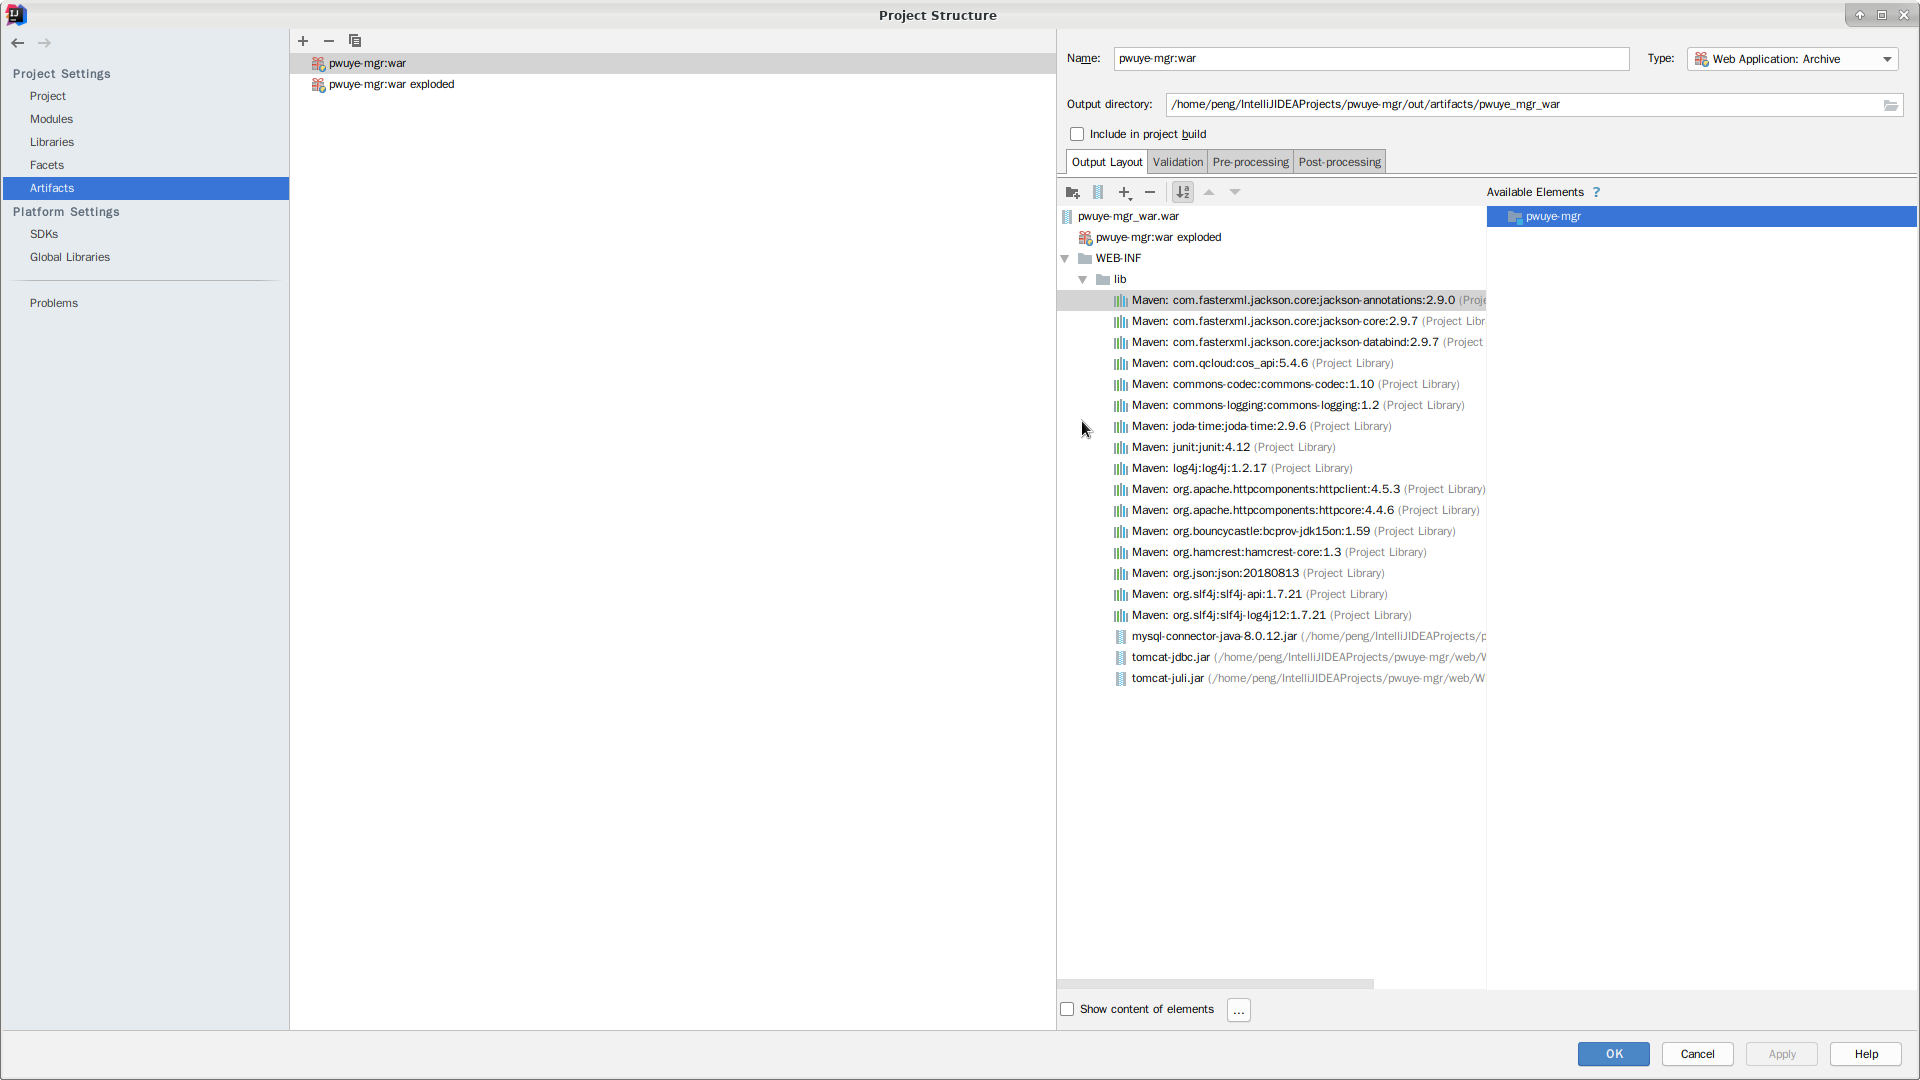1920x1080 pixels.
Task: Select tomcat-jdbc.jar row
Action: [x=1271, y=657]
